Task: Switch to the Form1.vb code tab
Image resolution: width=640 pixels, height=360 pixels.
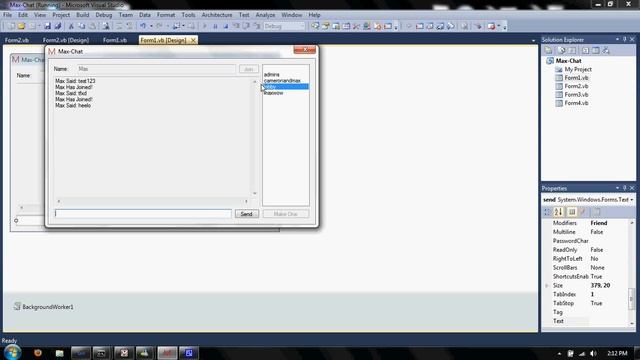Action: pos(115,40)
